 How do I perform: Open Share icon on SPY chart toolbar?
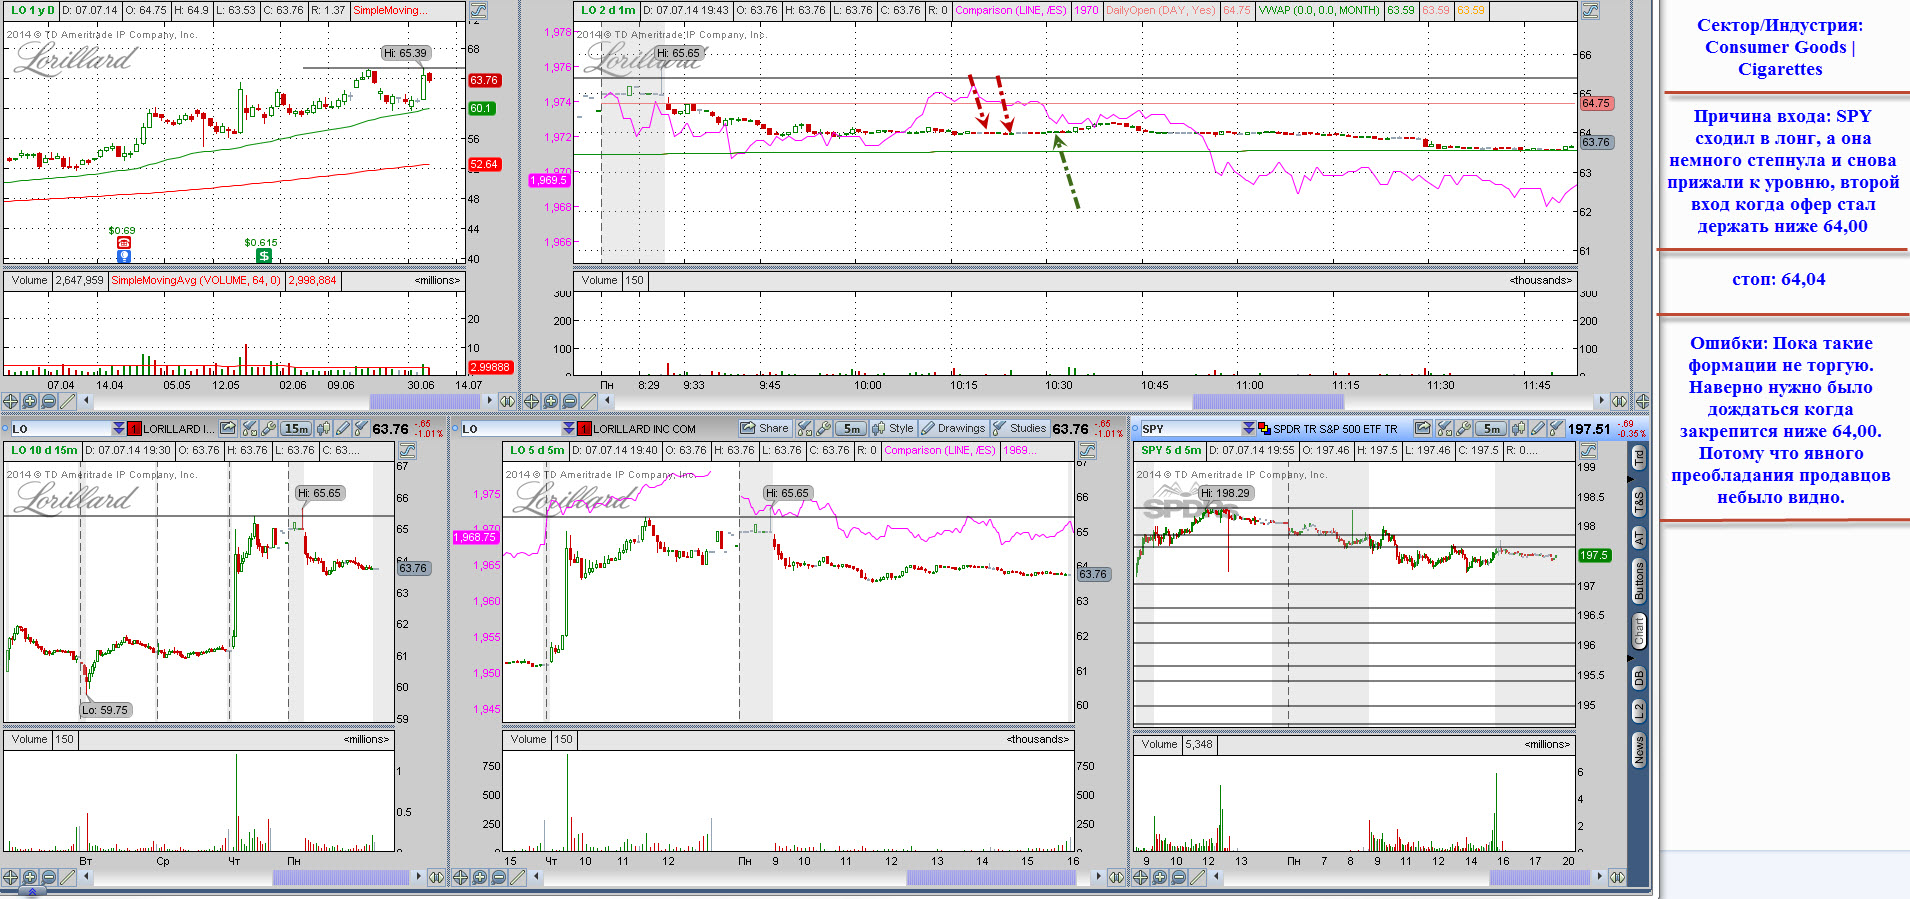pos(1423,429)
